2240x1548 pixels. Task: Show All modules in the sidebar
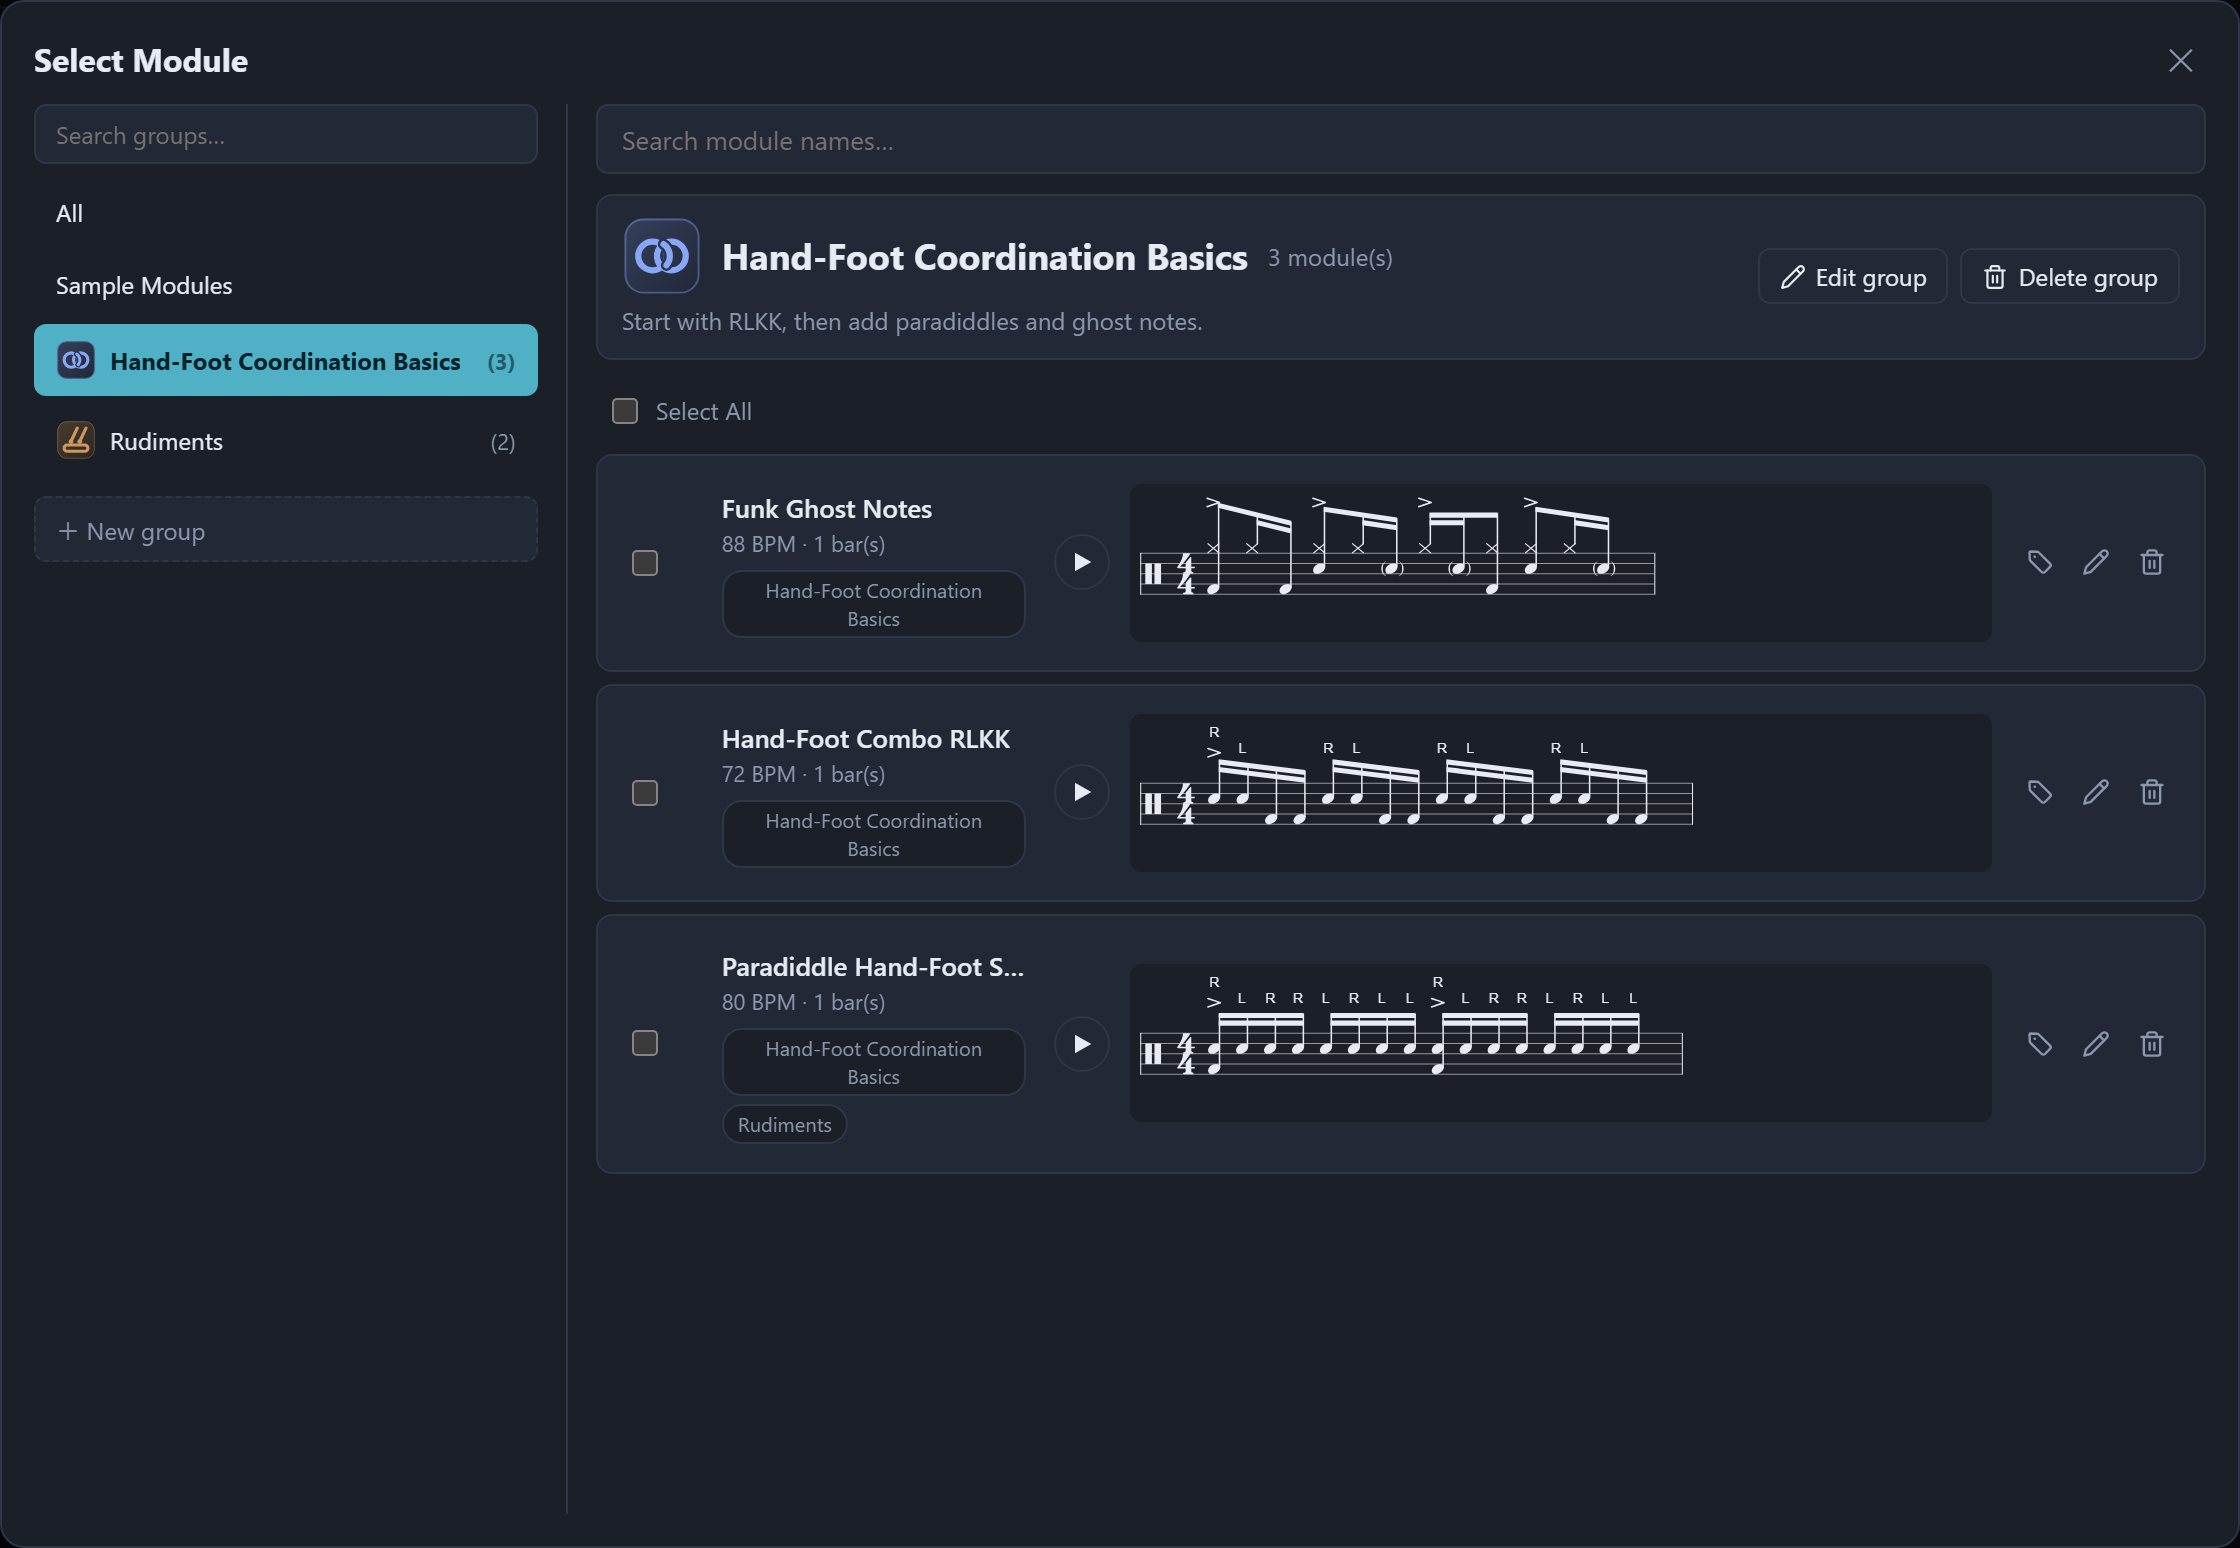coord(285,213)
